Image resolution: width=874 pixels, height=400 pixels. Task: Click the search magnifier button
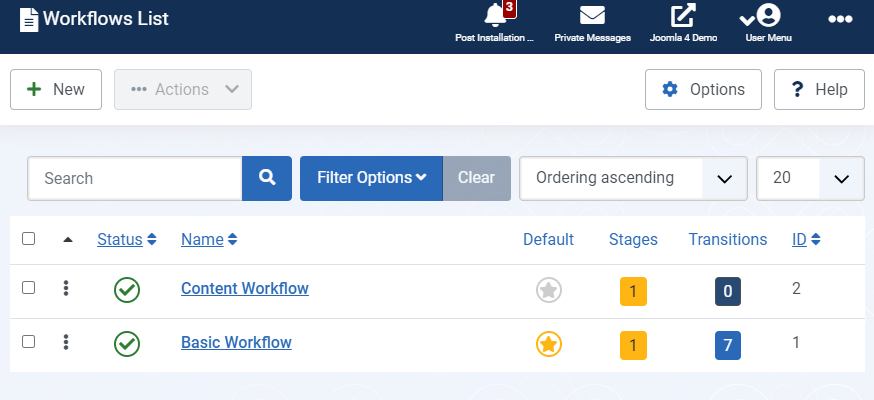click(267, 178)
